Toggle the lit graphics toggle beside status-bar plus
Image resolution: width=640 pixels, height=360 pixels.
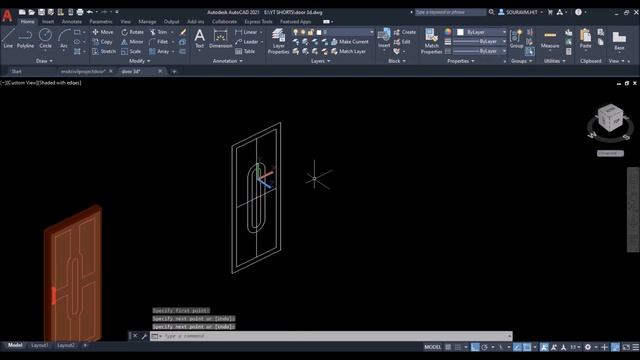(616, 347)
